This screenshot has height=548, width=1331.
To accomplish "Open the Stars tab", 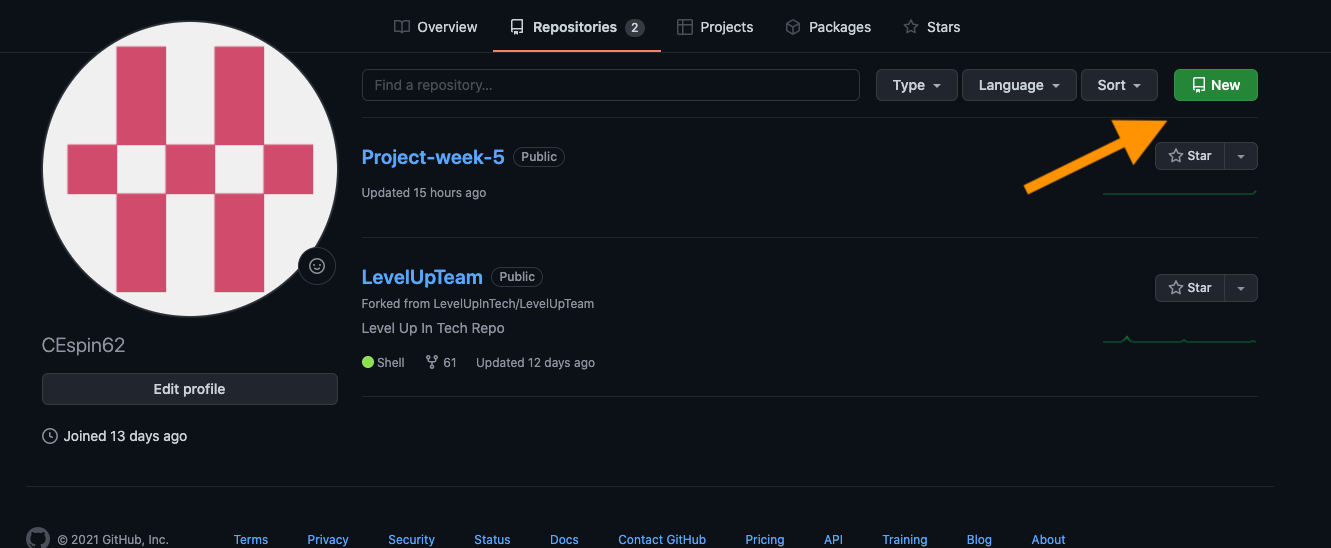I will (x=932, y=27).
